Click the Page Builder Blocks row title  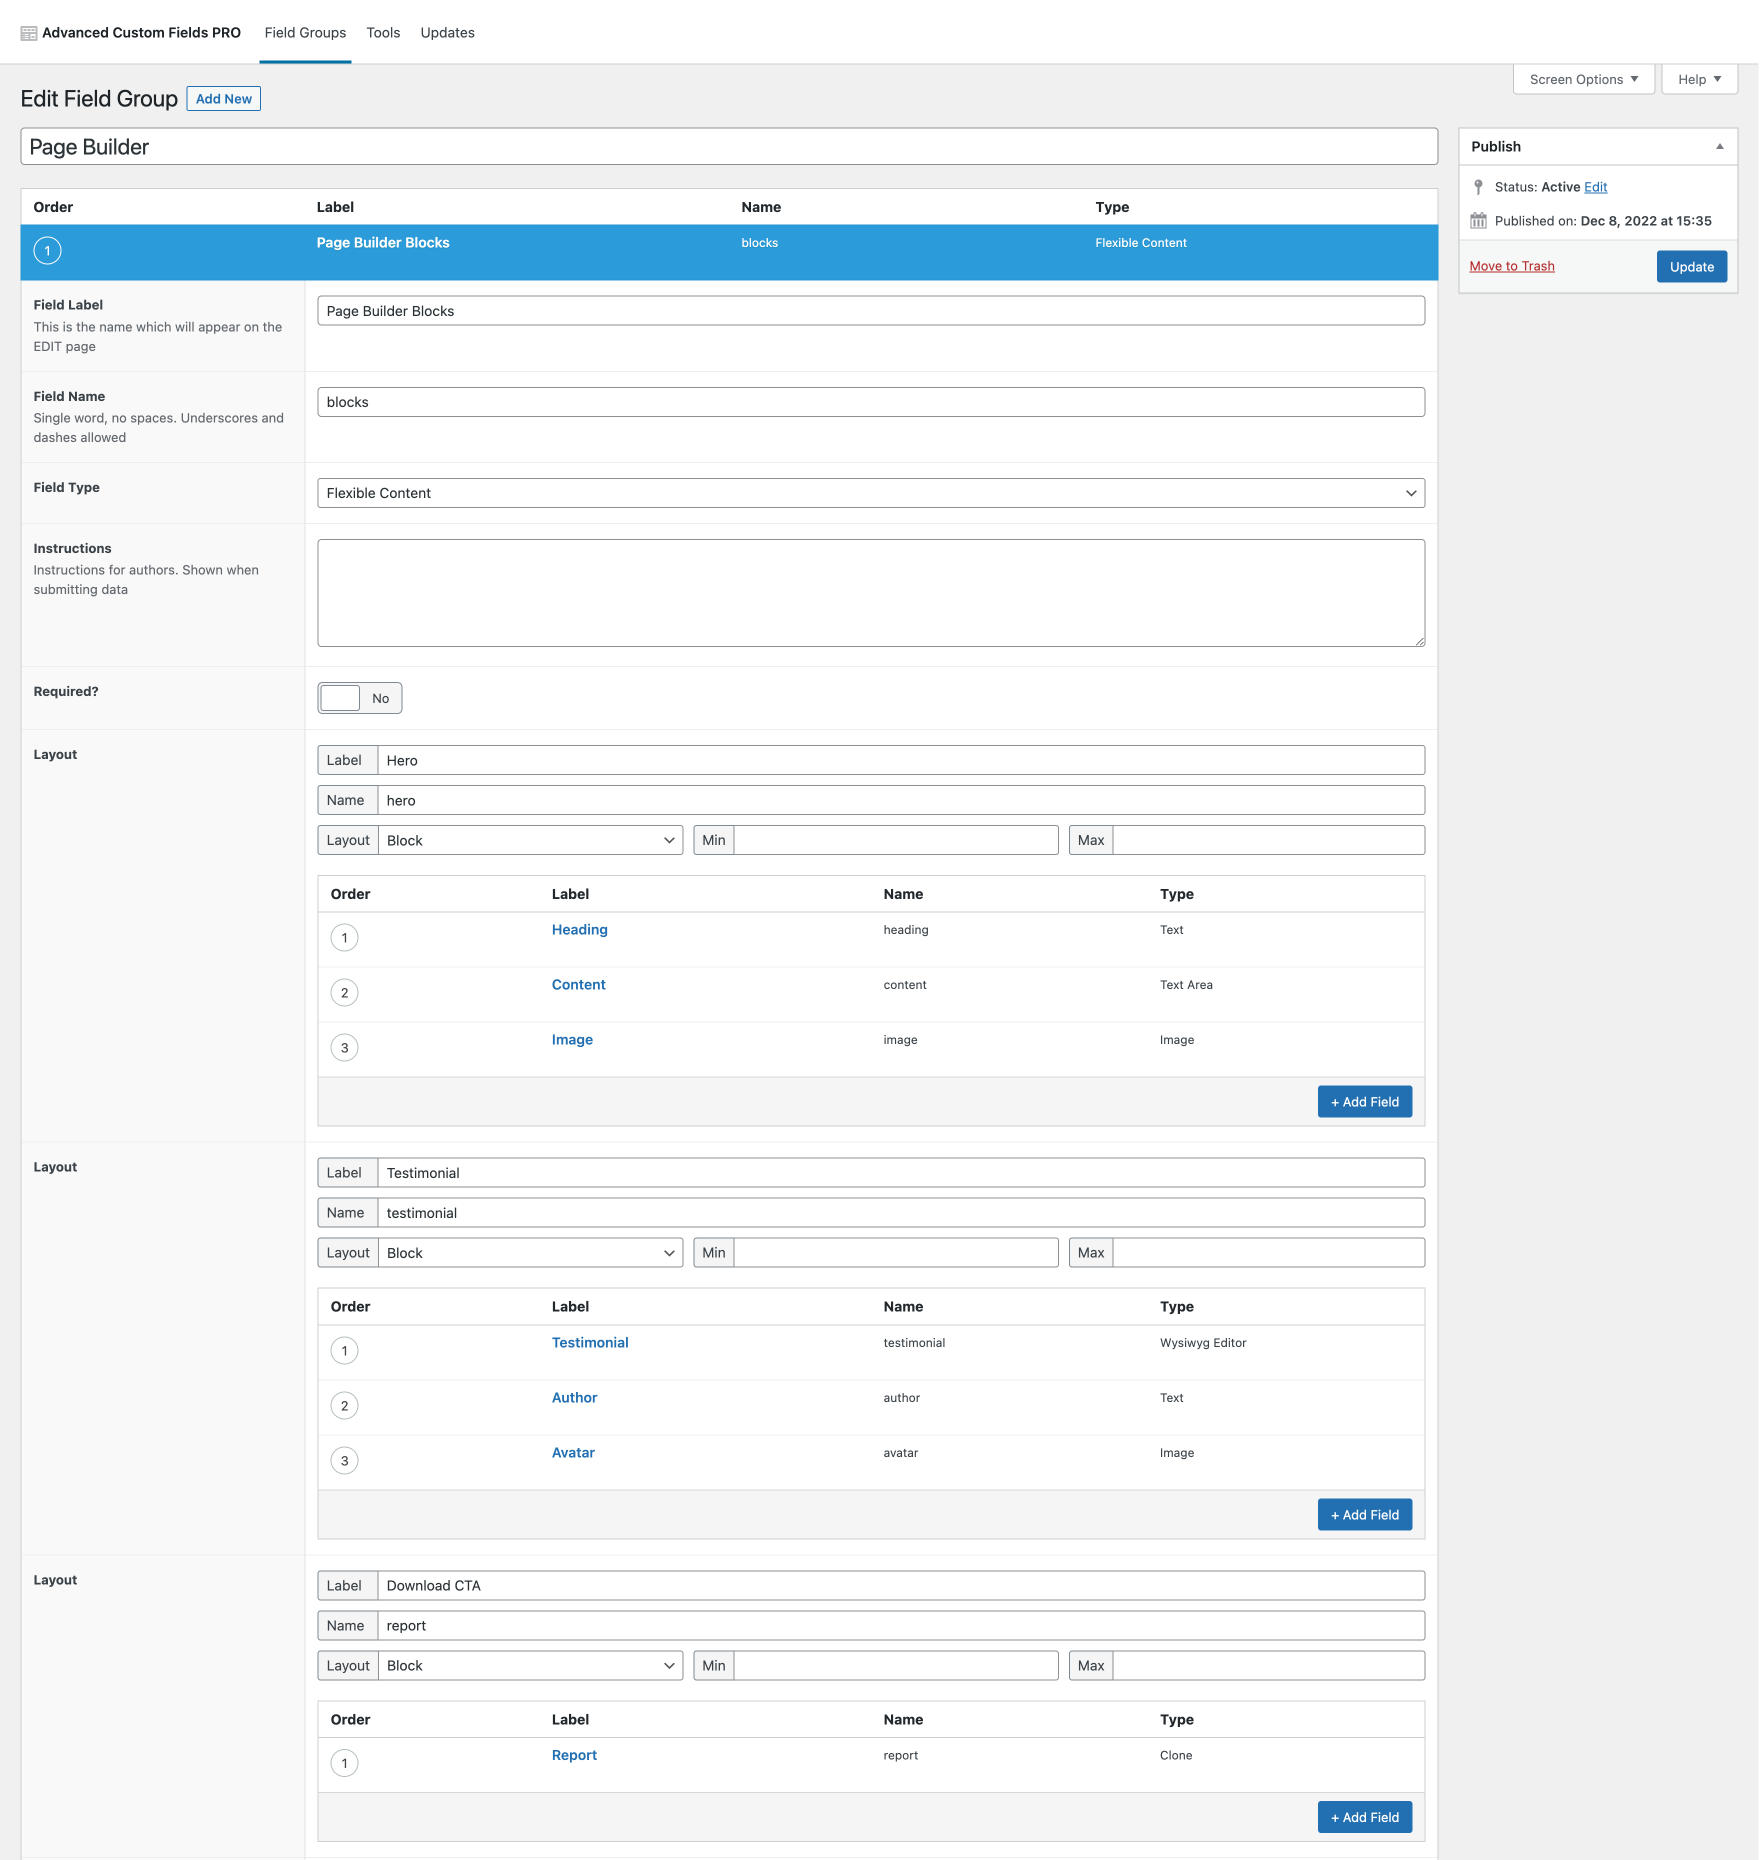(x=383, y=243)
